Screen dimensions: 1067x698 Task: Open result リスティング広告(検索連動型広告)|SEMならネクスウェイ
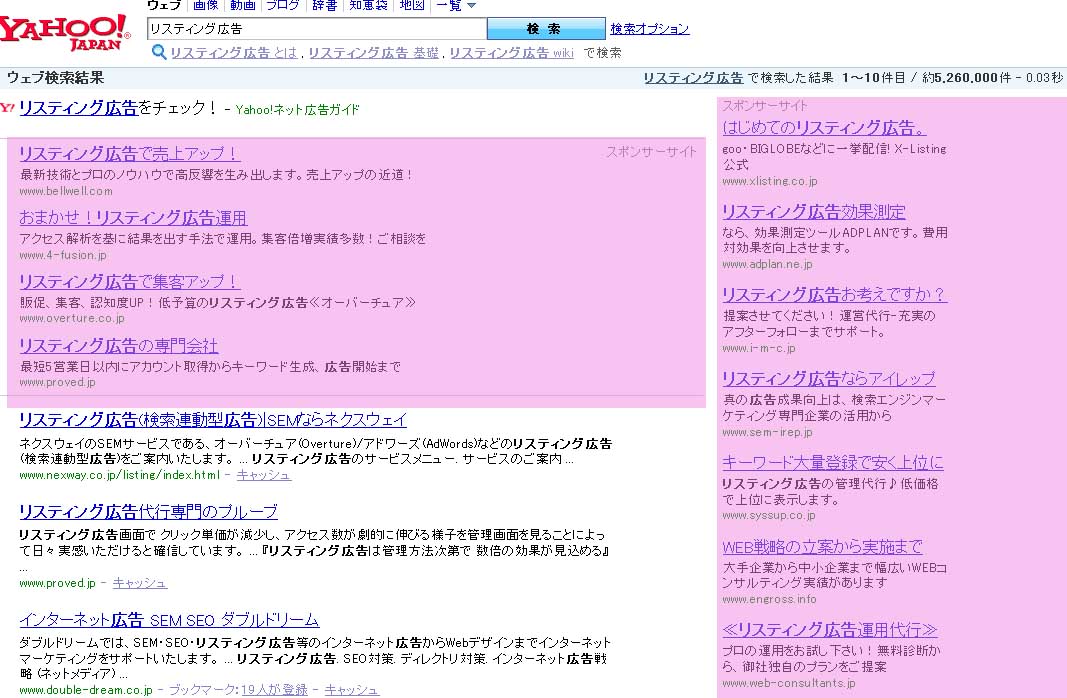213,420
